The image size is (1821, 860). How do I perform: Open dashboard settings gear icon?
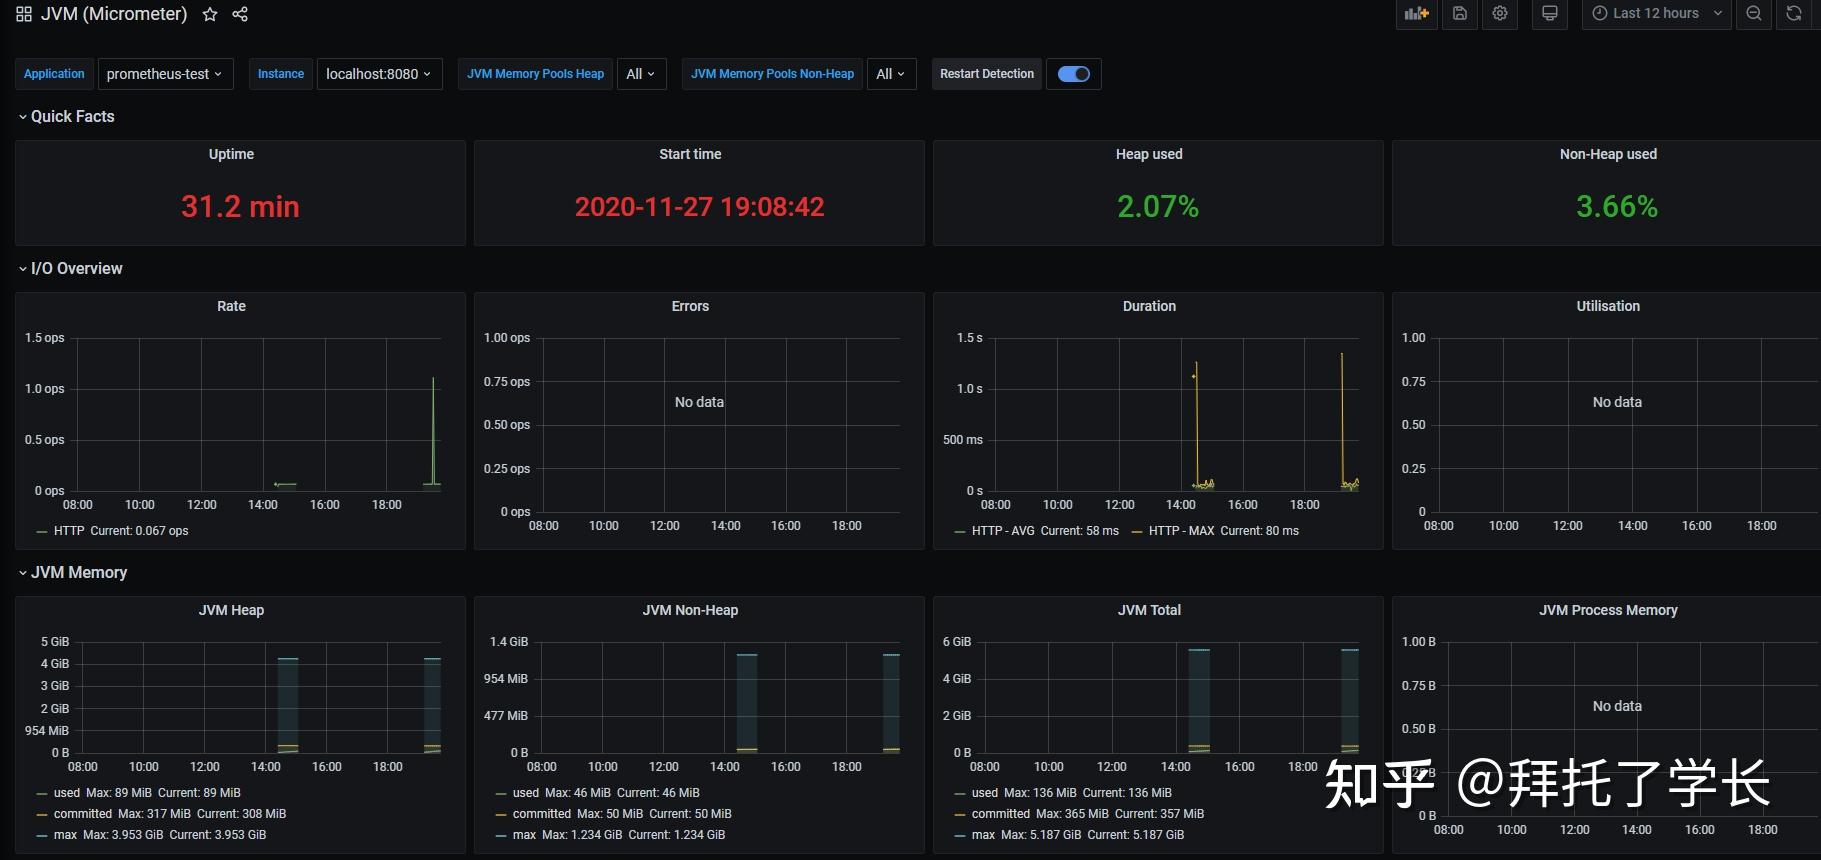tap(1500, 14)
